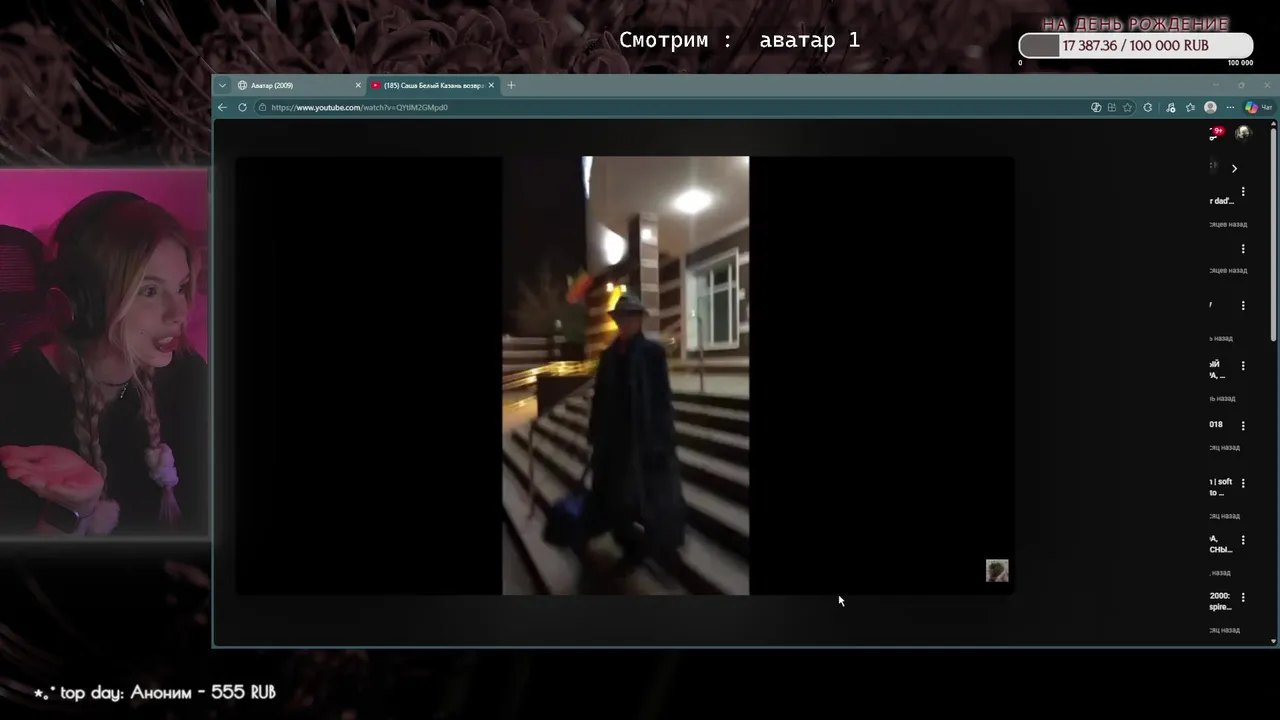This screenshot has height=720, width=1280.
Task: Open the browser profile avatar
Action: pos(1210,107)
